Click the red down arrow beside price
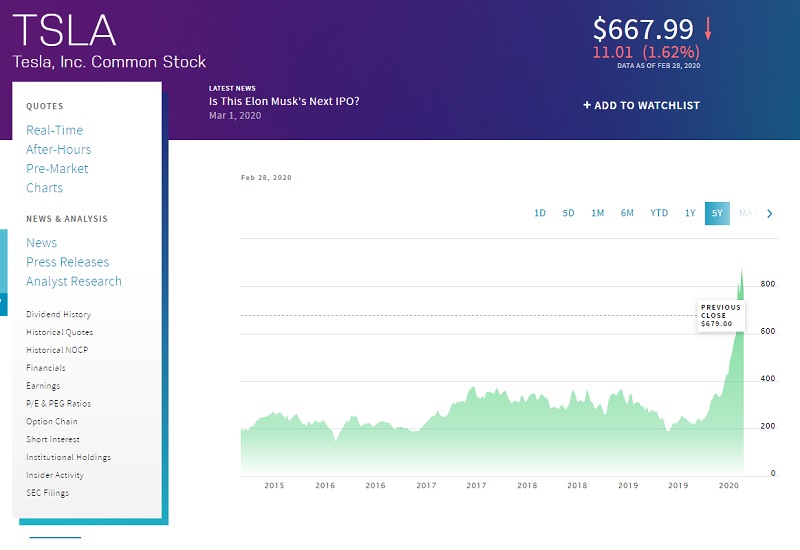 click(x=708, y=27)
